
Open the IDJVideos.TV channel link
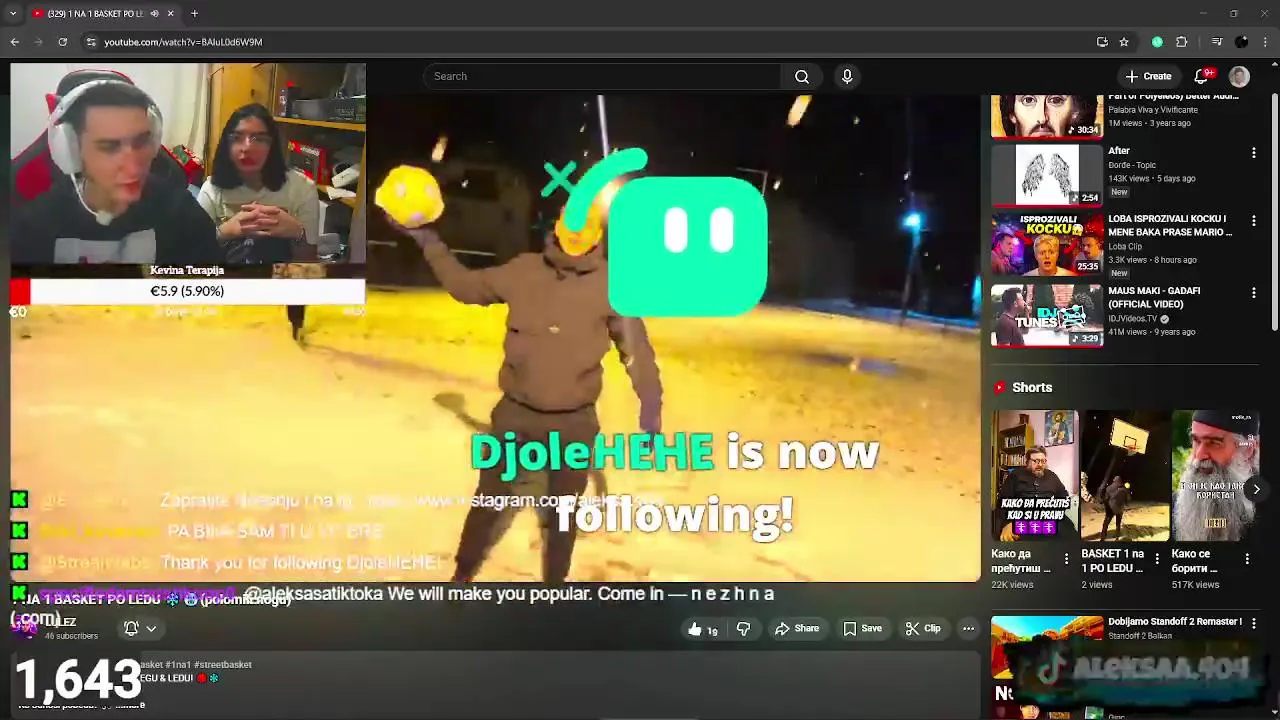pos(1132,319)
